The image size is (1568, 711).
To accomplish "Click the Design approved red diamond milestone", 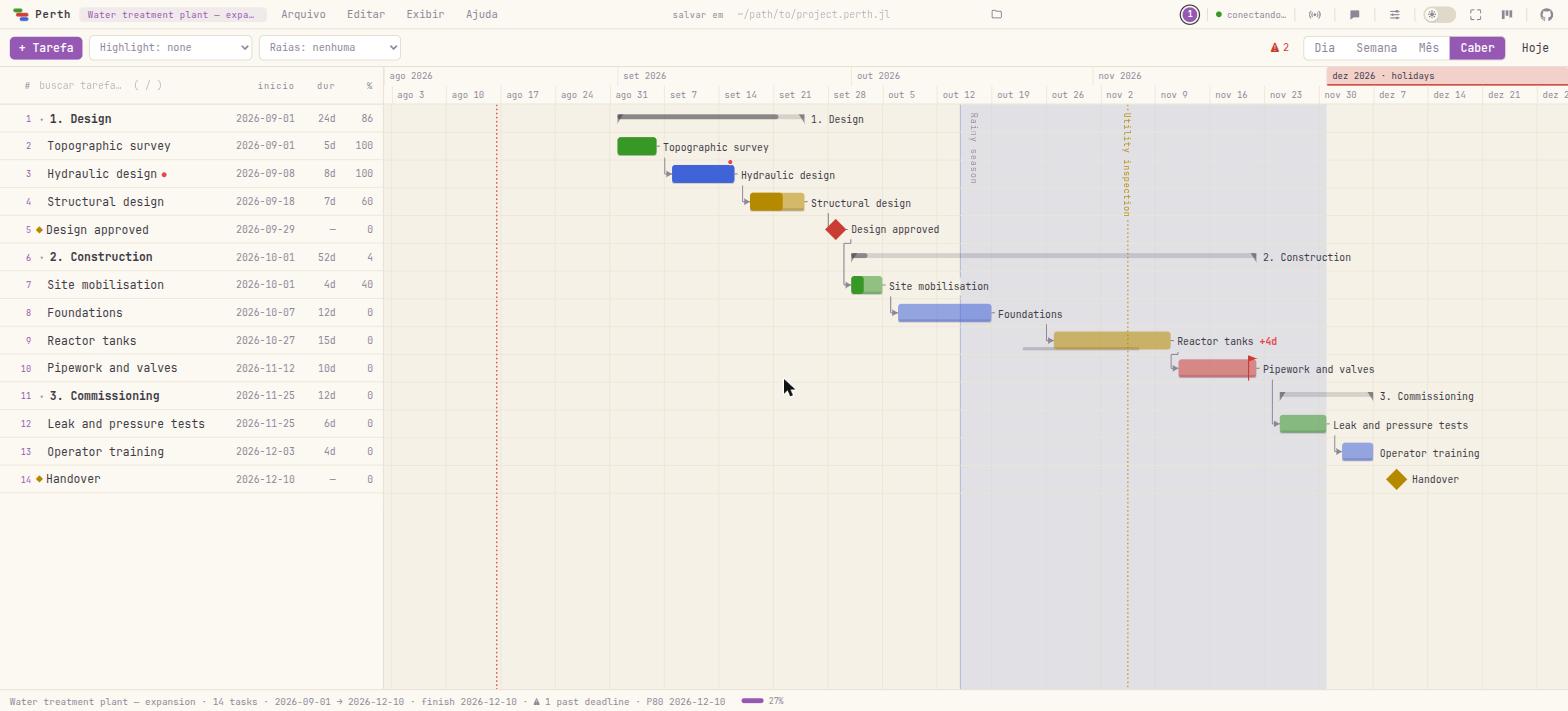I will point(836,229).
